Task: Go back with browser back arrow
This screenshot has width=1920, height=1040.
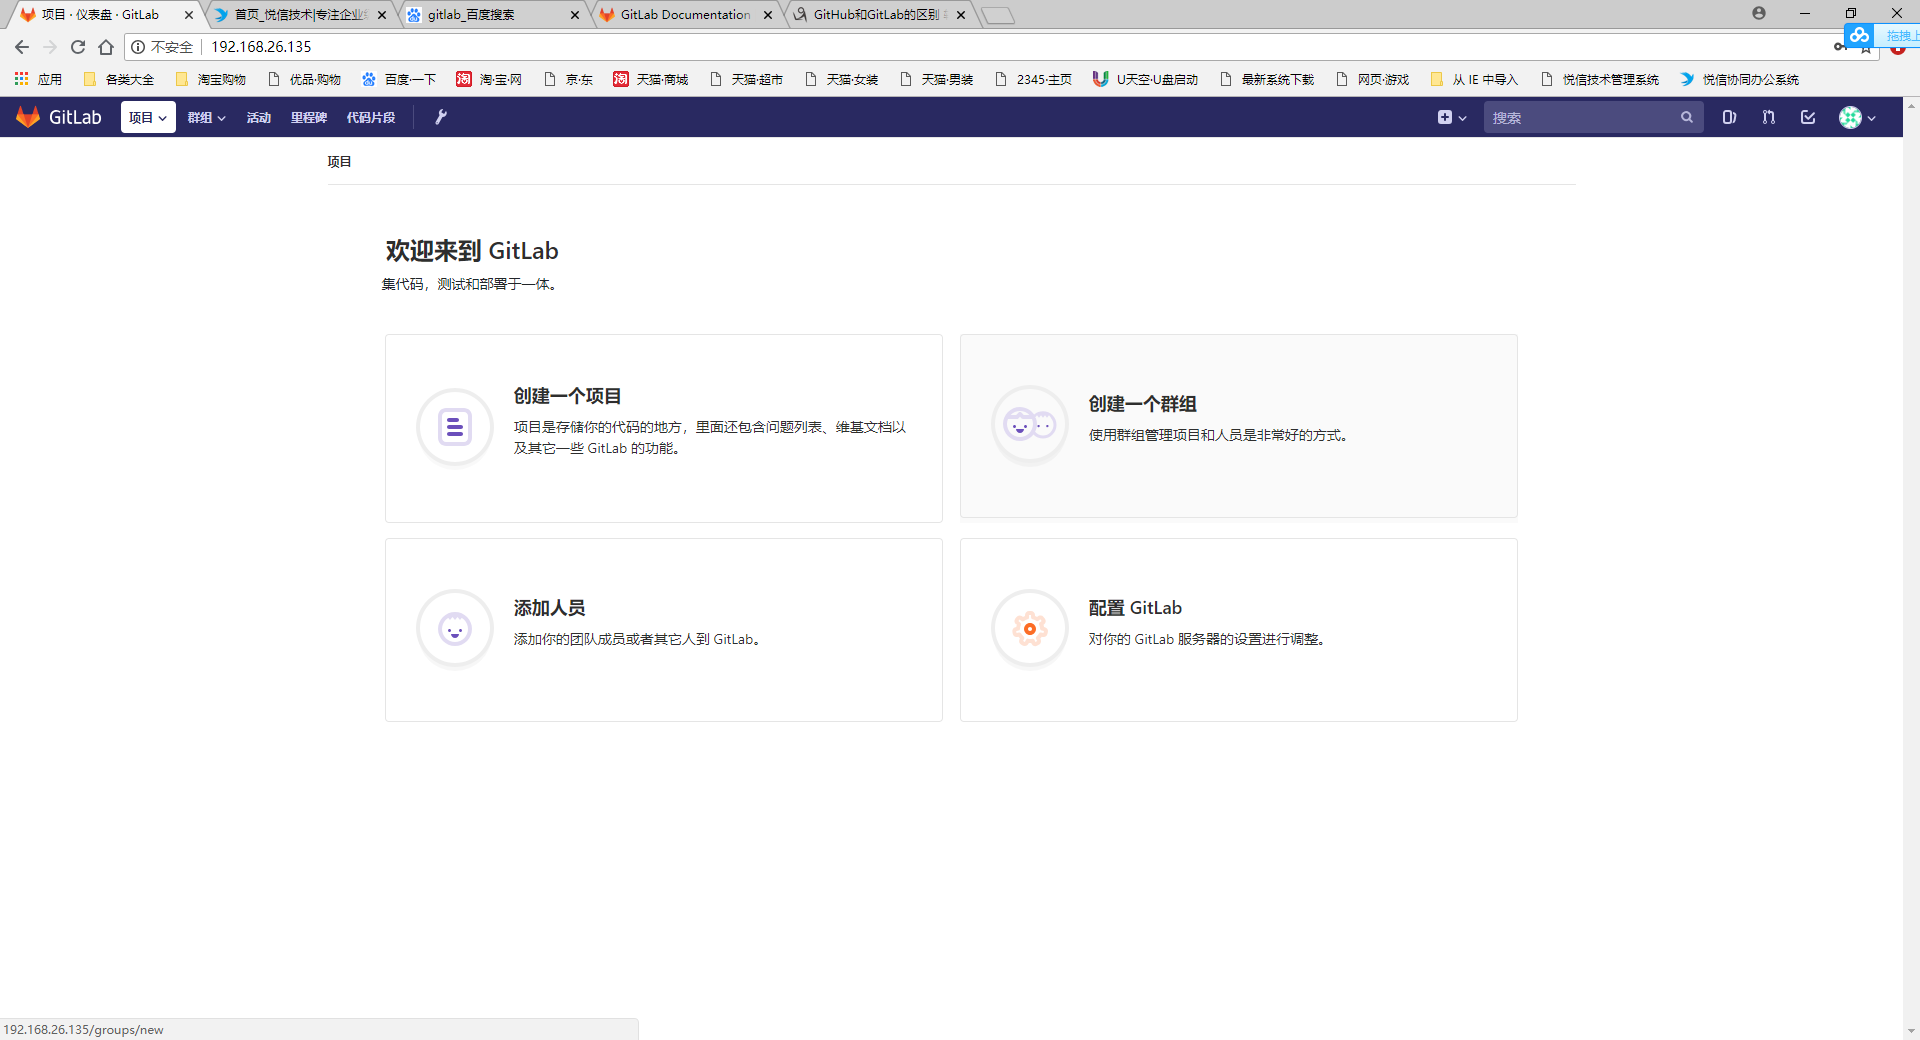Action: (x=21, y=47)
